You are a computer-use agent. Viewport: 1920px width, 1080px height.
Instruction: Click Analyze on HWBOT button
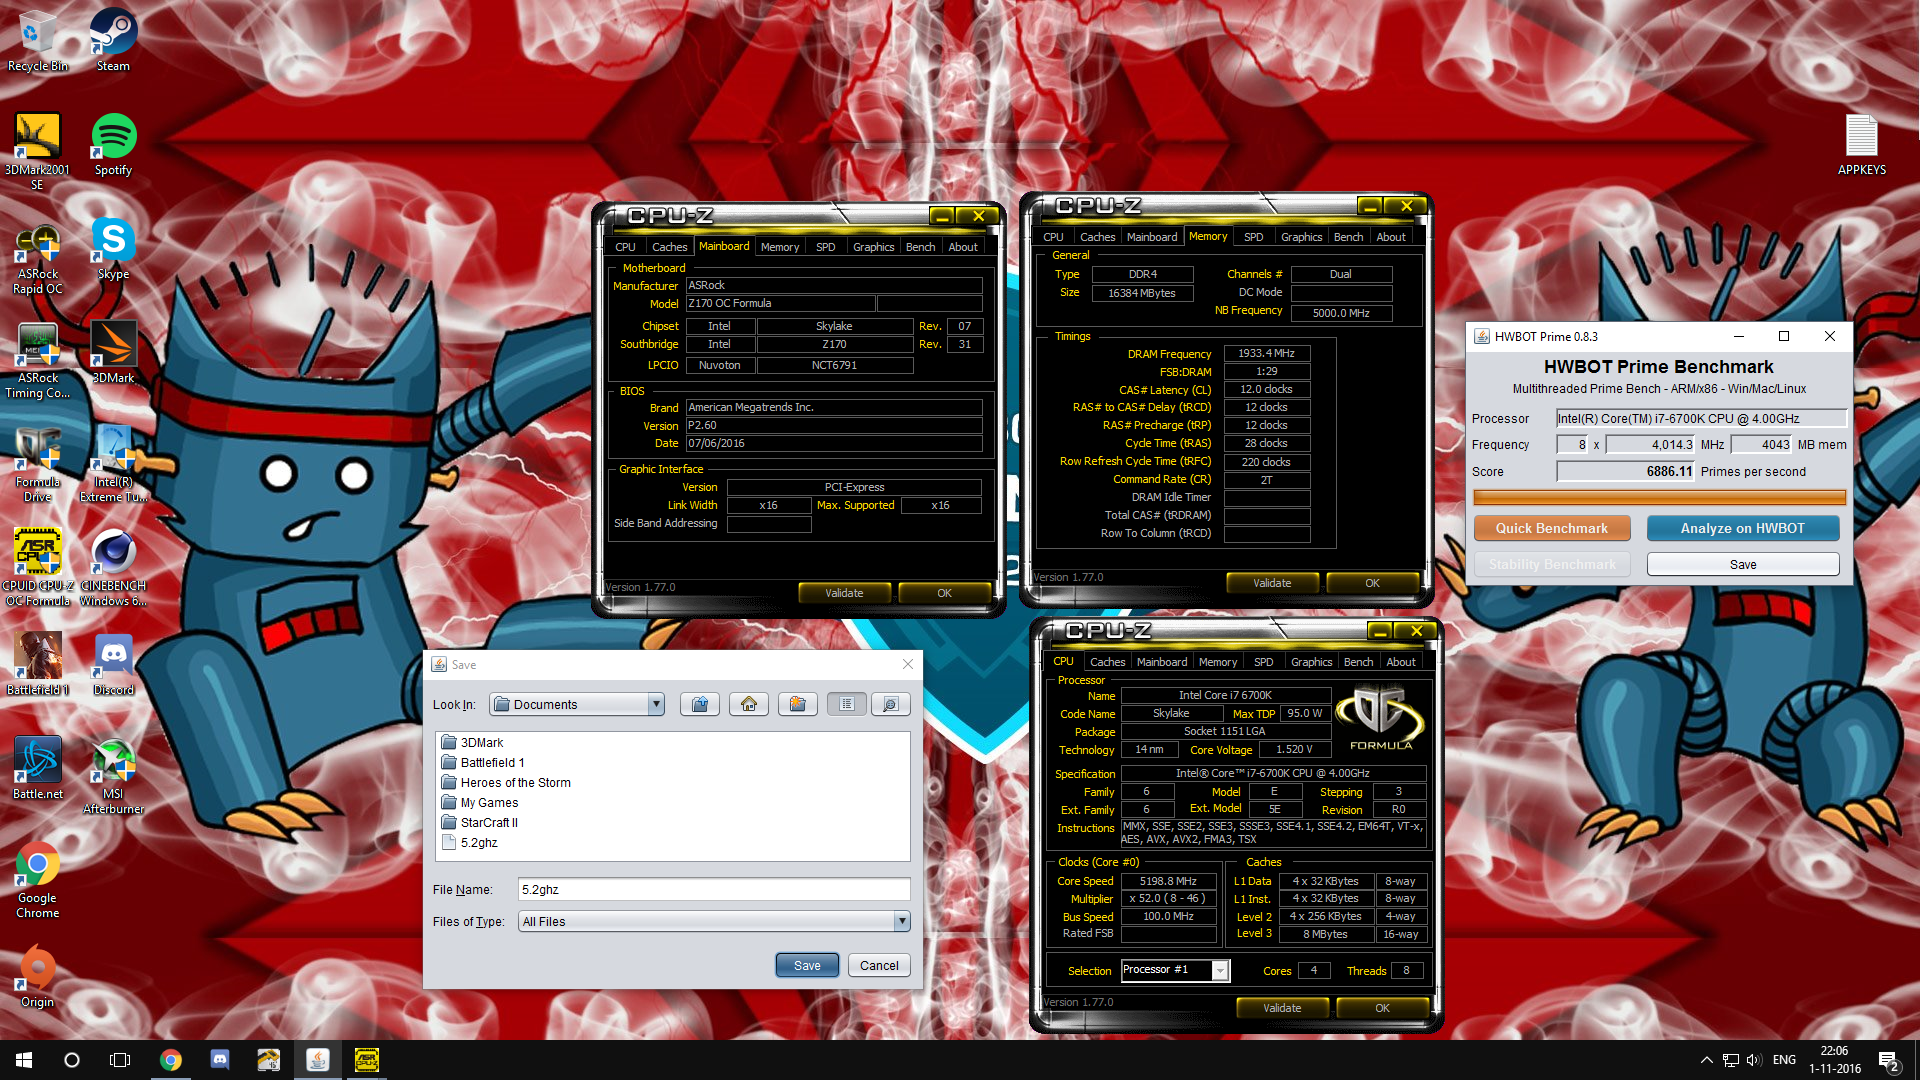coord(1743,528)
